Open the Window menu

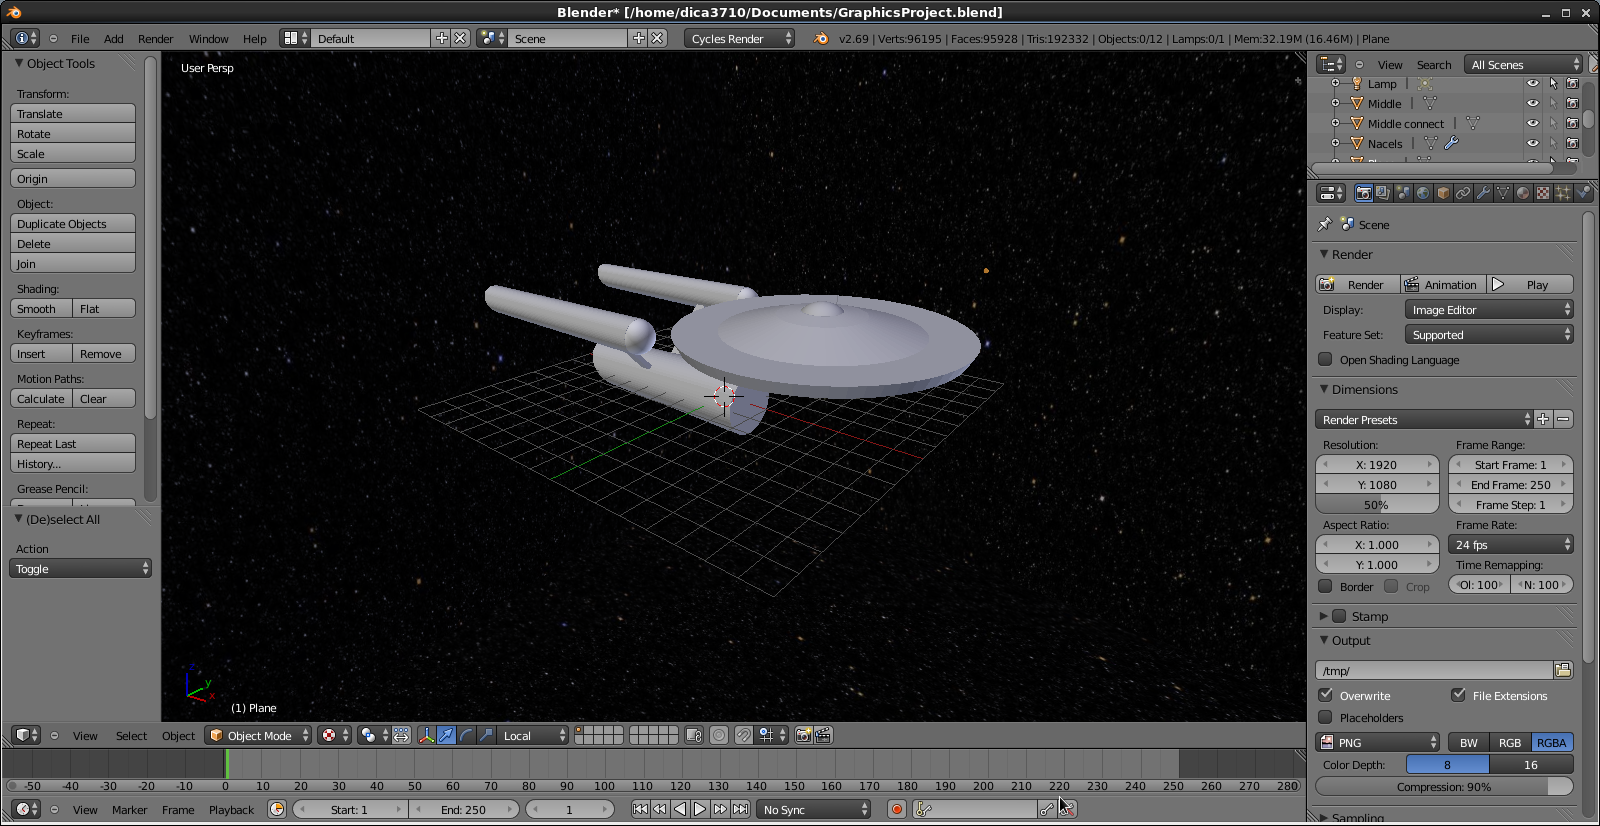(209, 39)
